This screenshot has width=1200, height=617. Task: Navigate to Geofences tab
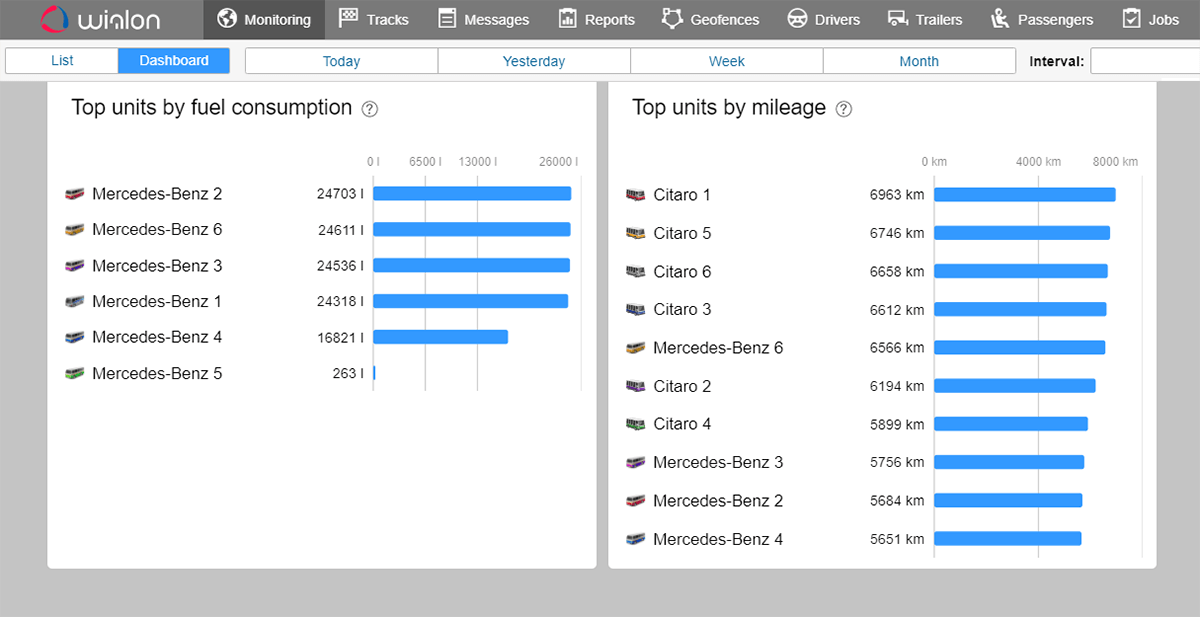click(710, 20)
